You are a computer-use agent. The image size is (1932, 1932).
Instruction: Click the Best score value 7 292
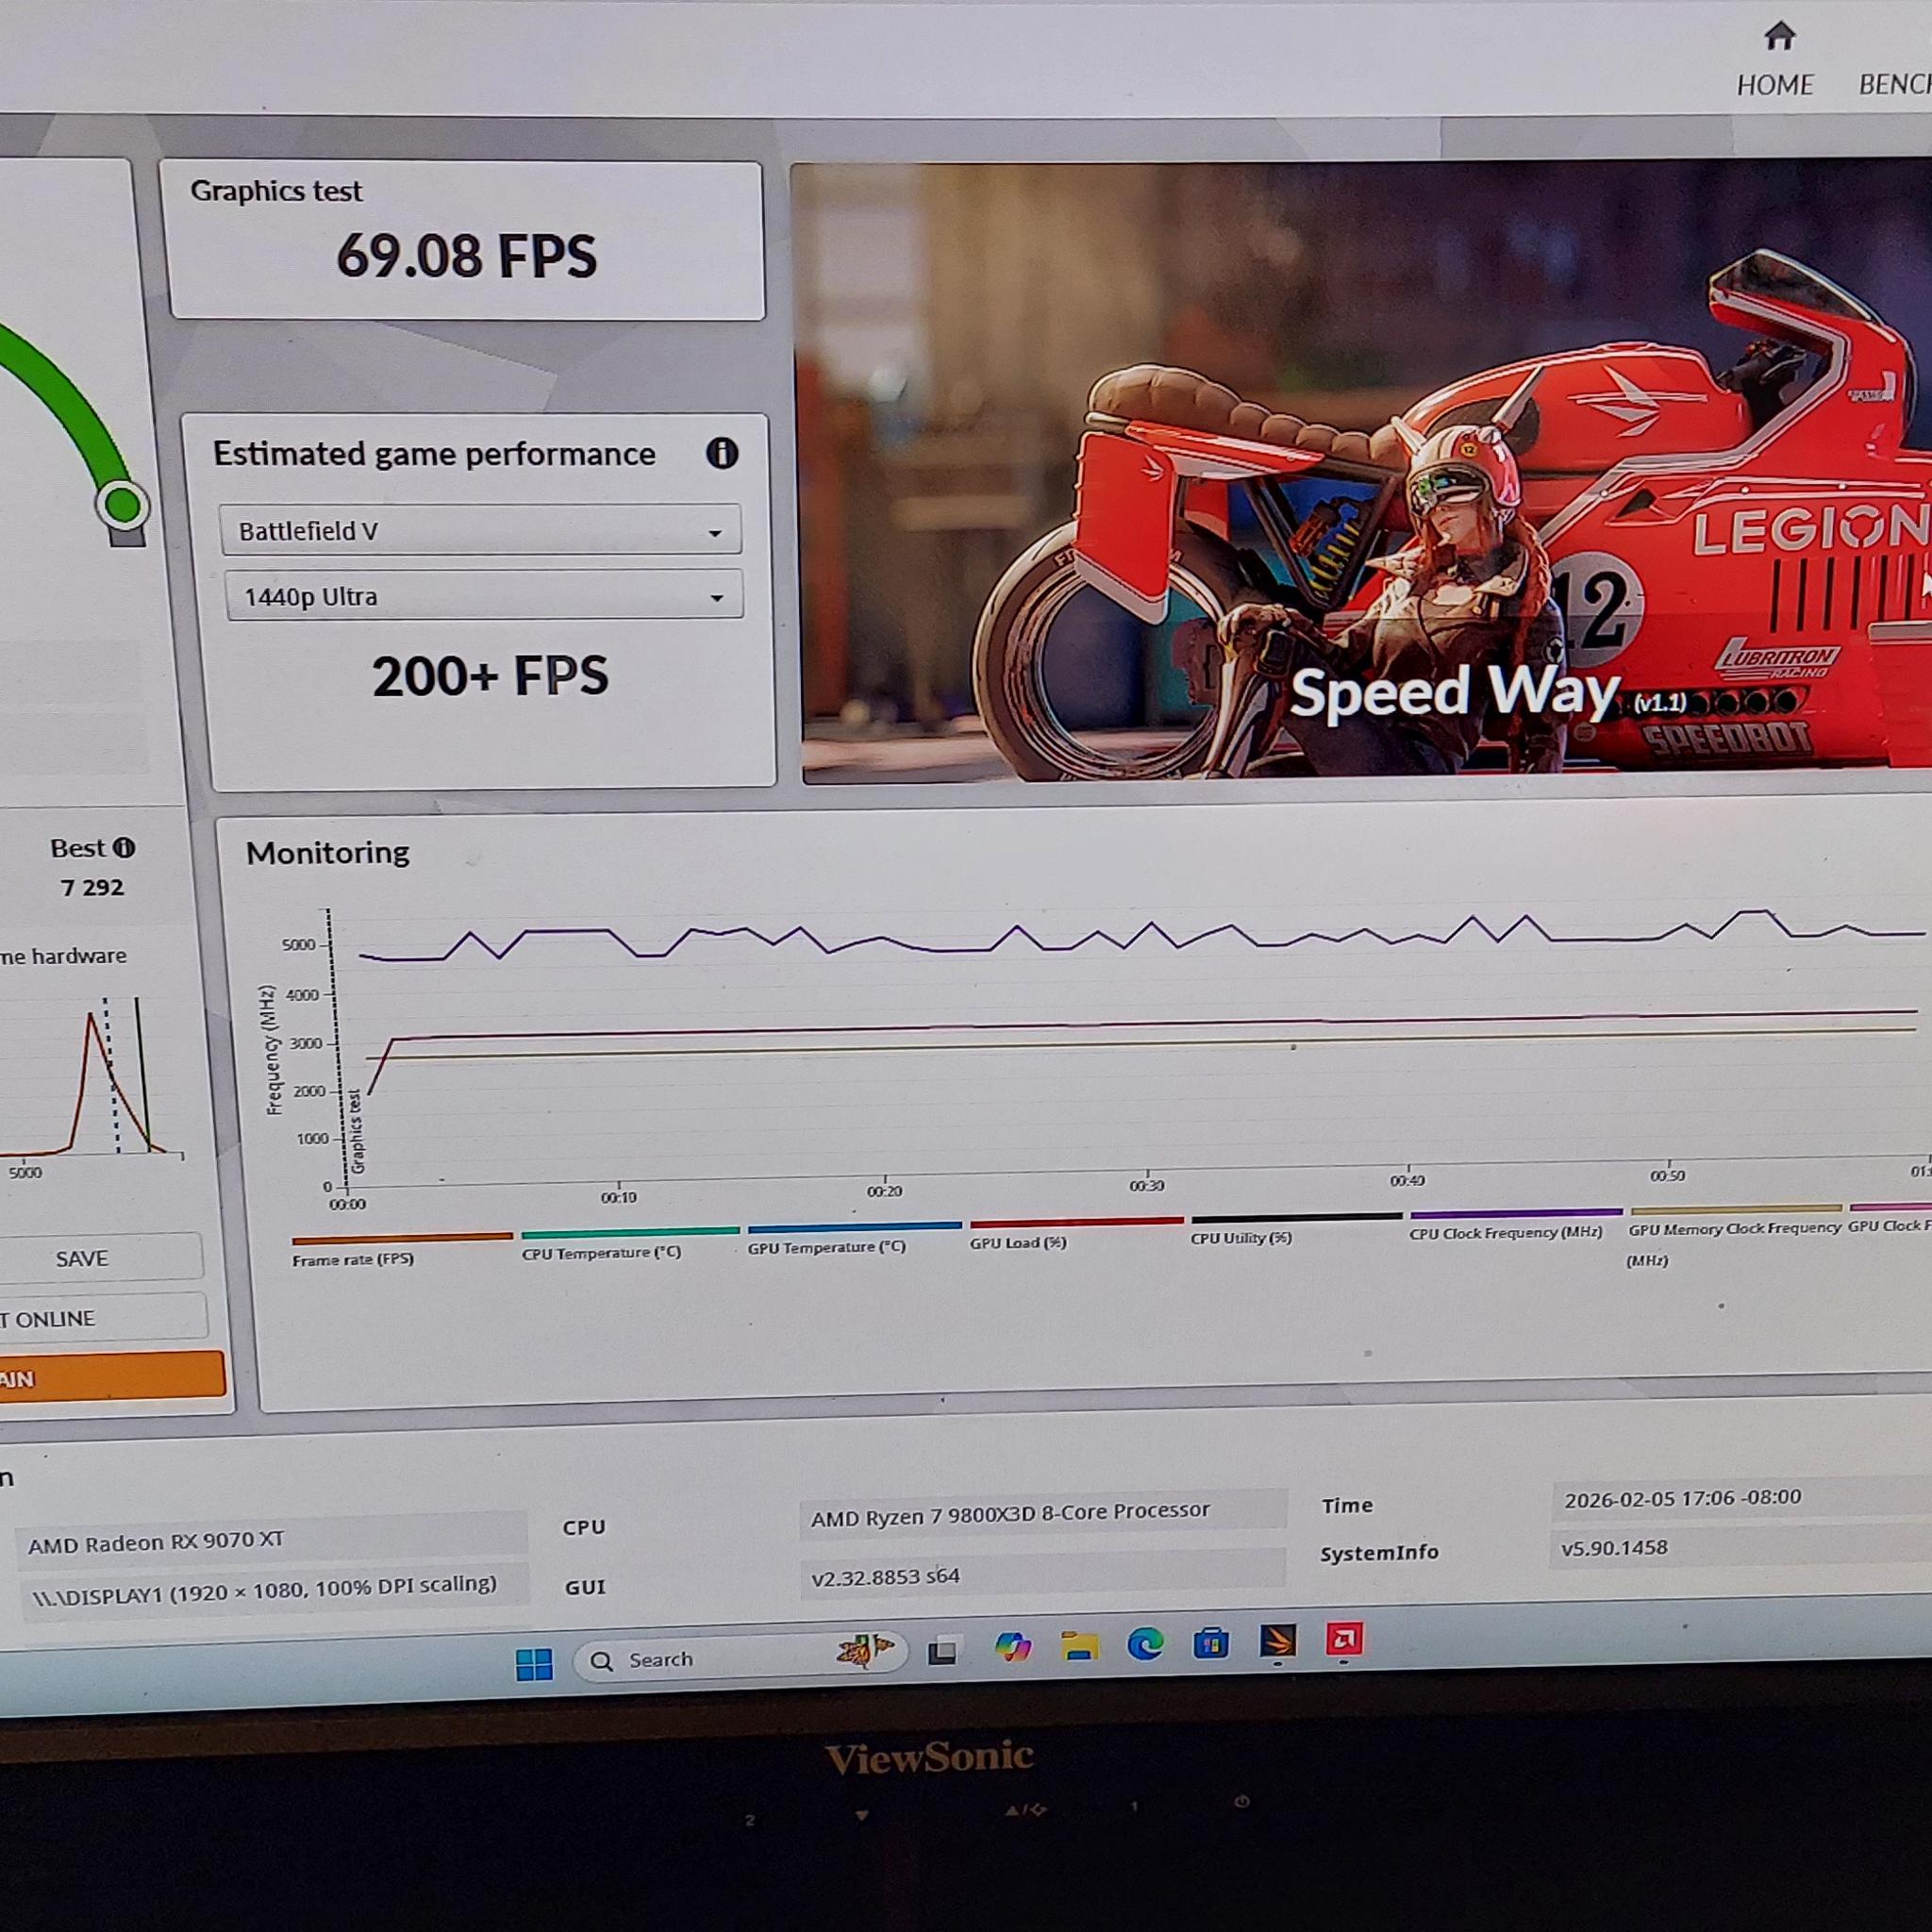[92, 888]
